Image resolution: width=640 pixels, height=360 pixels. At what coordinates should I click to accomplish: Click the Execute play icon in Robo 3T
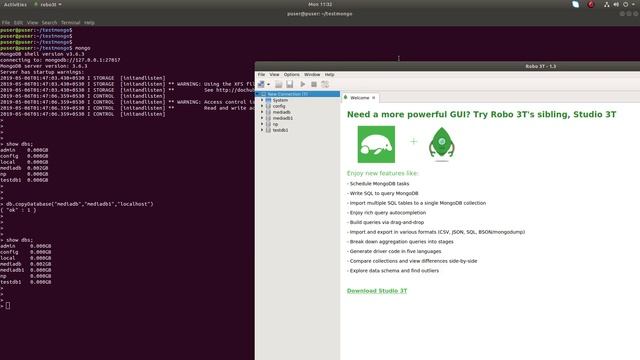303,84
